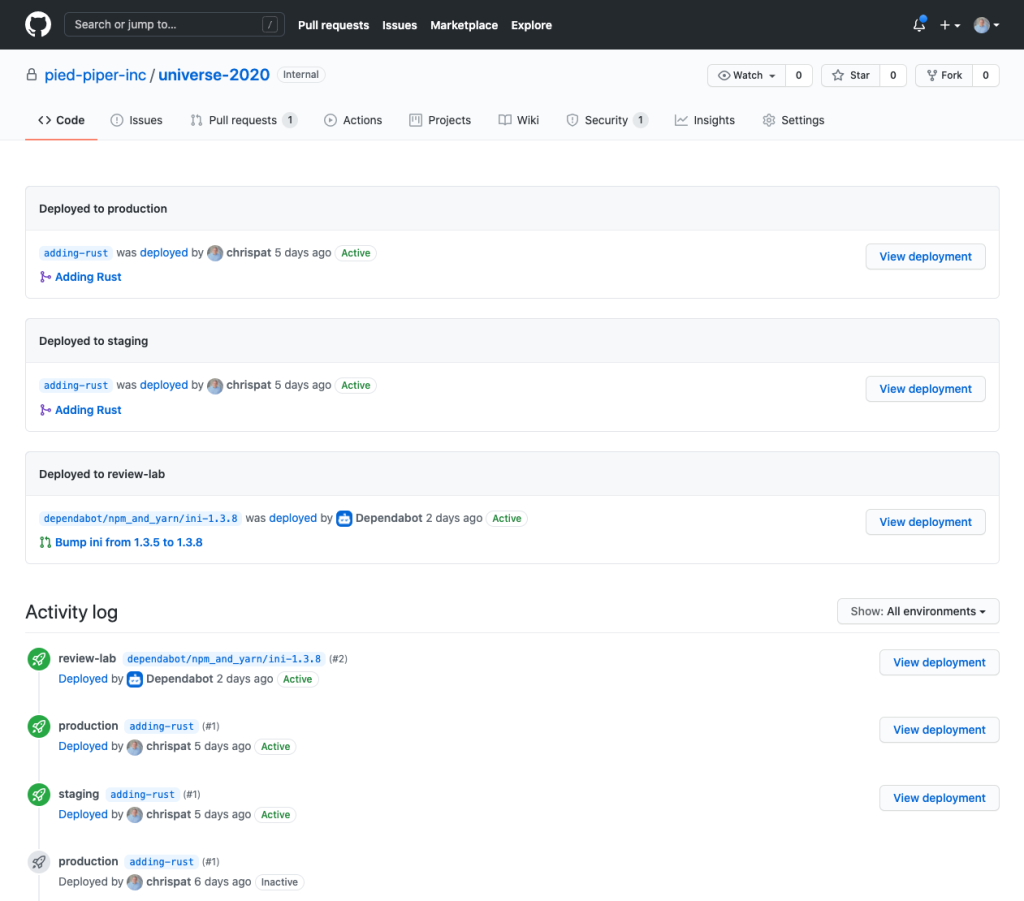Open the Watch dropdown

[746, 75]
